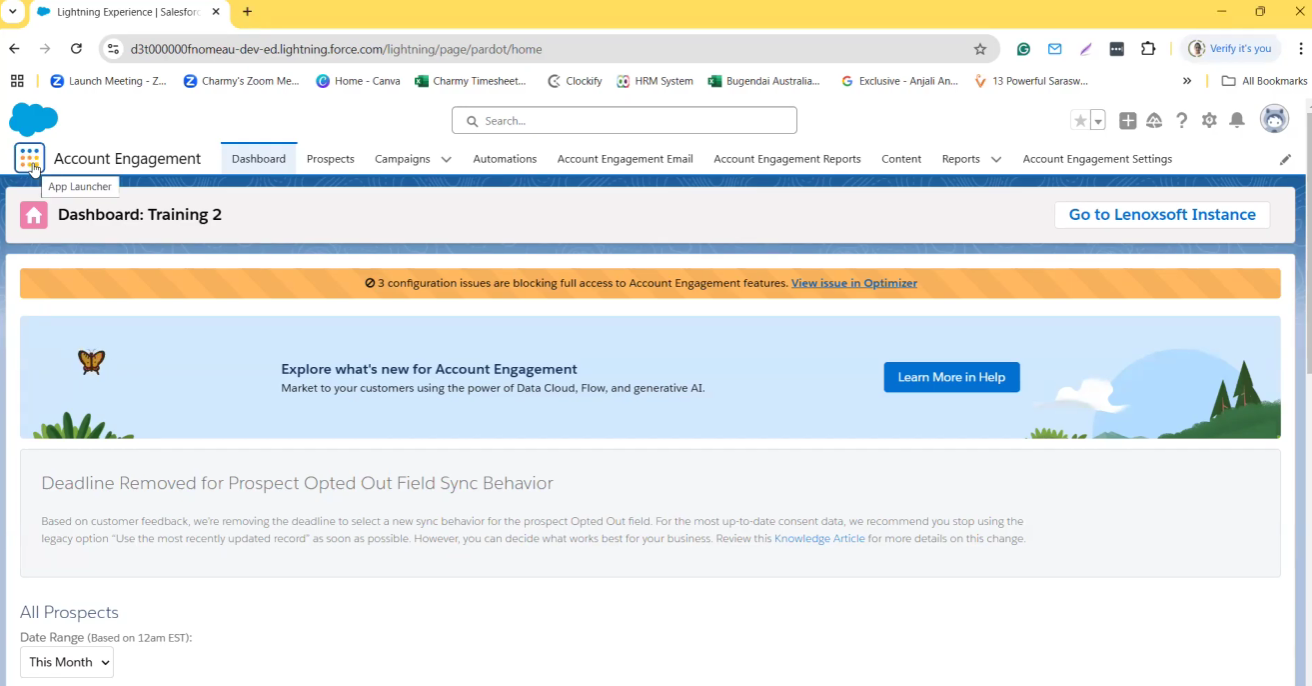The width and height of the screenshot is (1312, 686).
Task: Open the 13 Powerful Saraswati bookmark
Action: (x=1031, y=81)
